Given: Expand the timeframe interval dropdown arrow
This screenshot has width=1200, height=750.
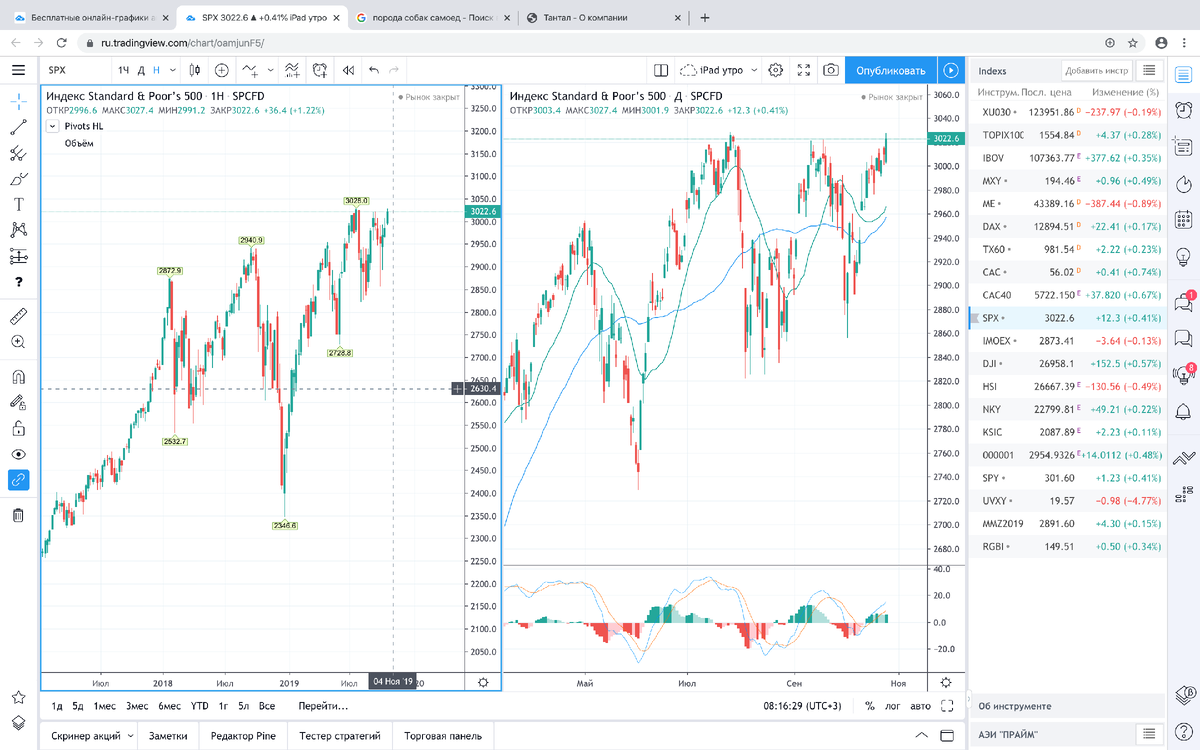Looking at the screenshot, I should click(x=172, y=70).
